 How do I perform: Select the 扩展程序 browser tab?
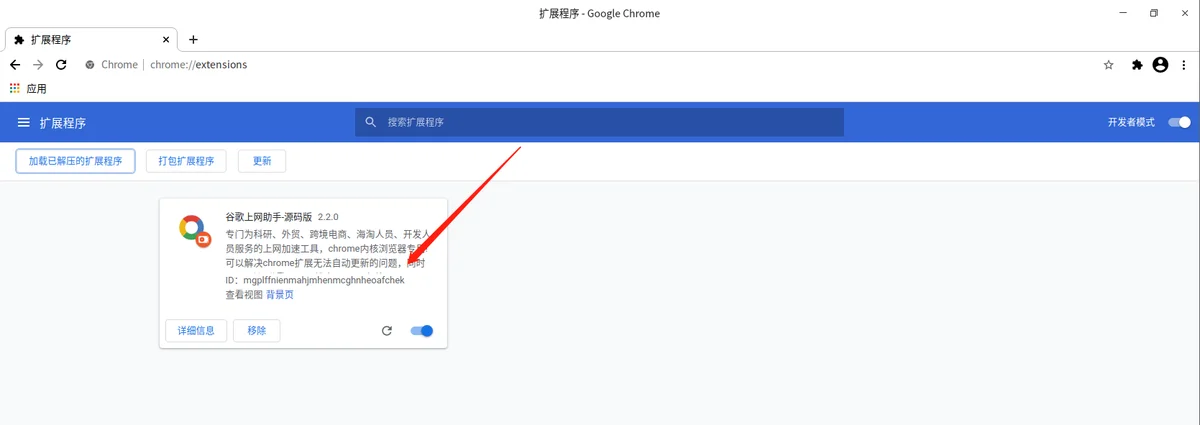(x=90, y=40)
